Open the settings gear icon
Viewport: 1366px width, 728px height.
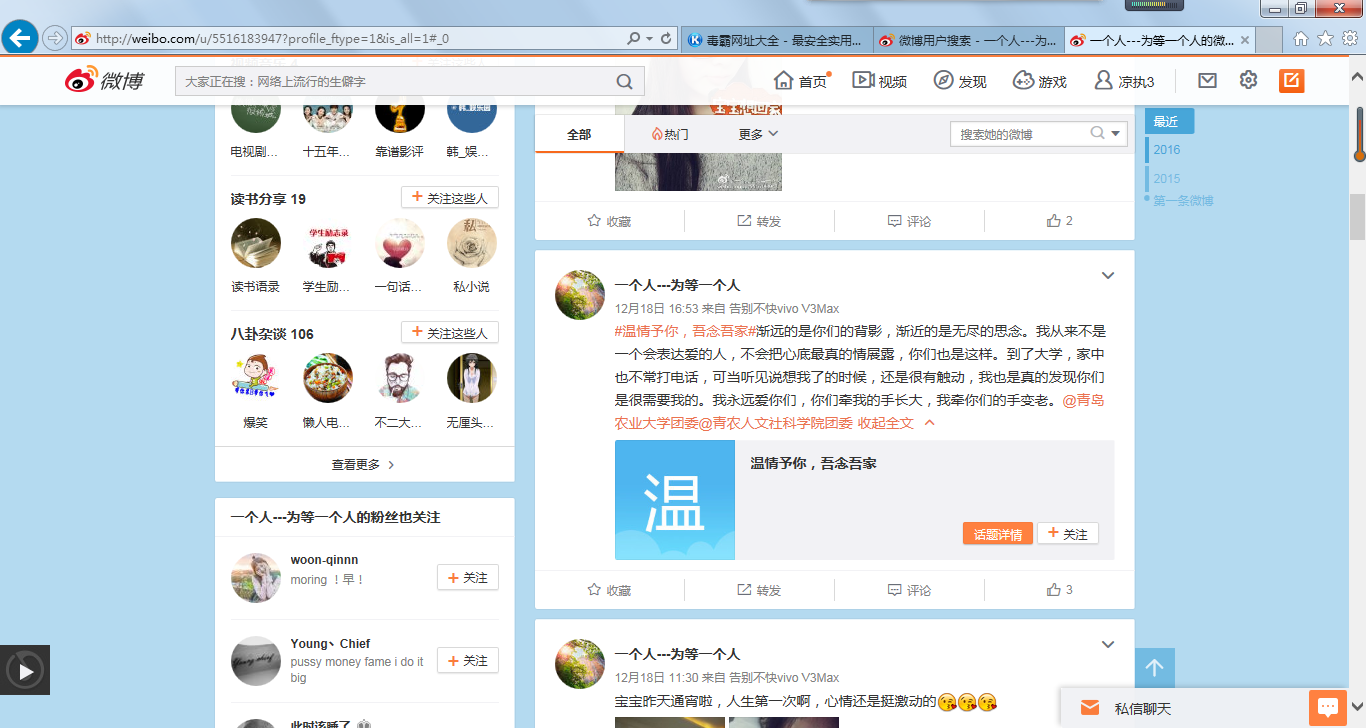[1248, 81]
